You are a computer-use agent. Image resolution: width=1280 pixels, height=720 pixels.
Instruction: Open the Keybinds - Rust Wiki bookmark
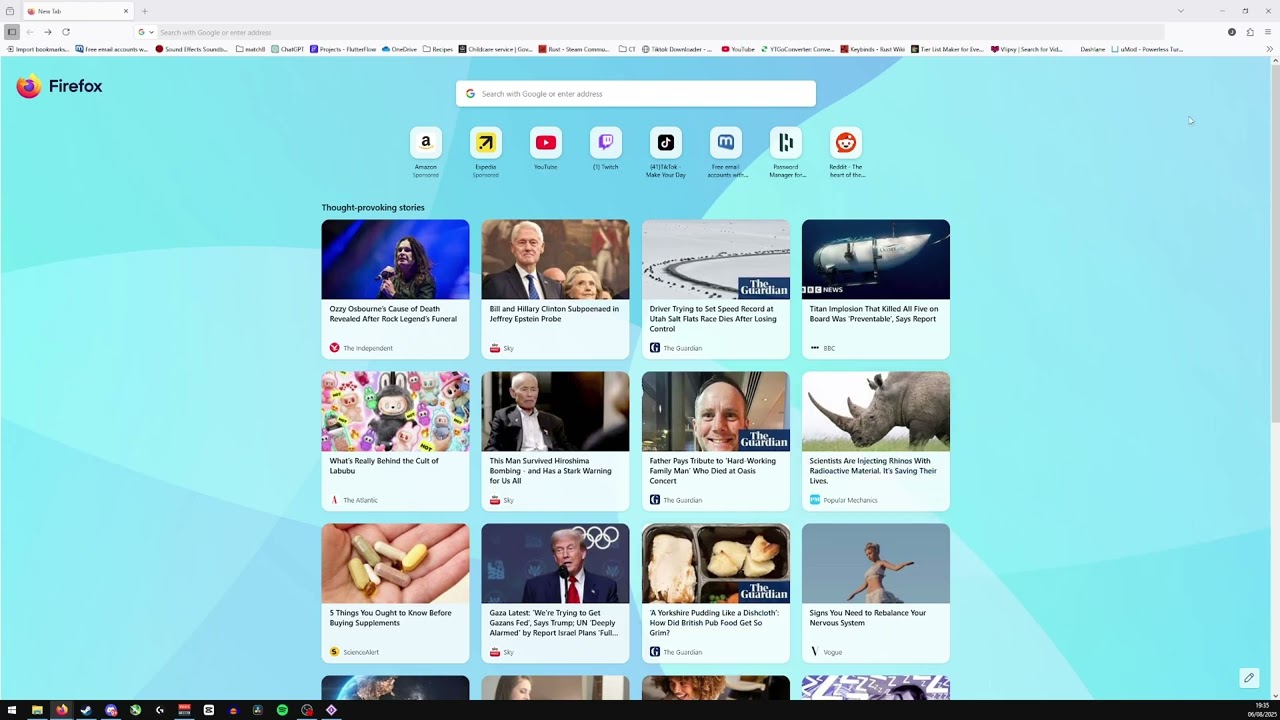873,49
